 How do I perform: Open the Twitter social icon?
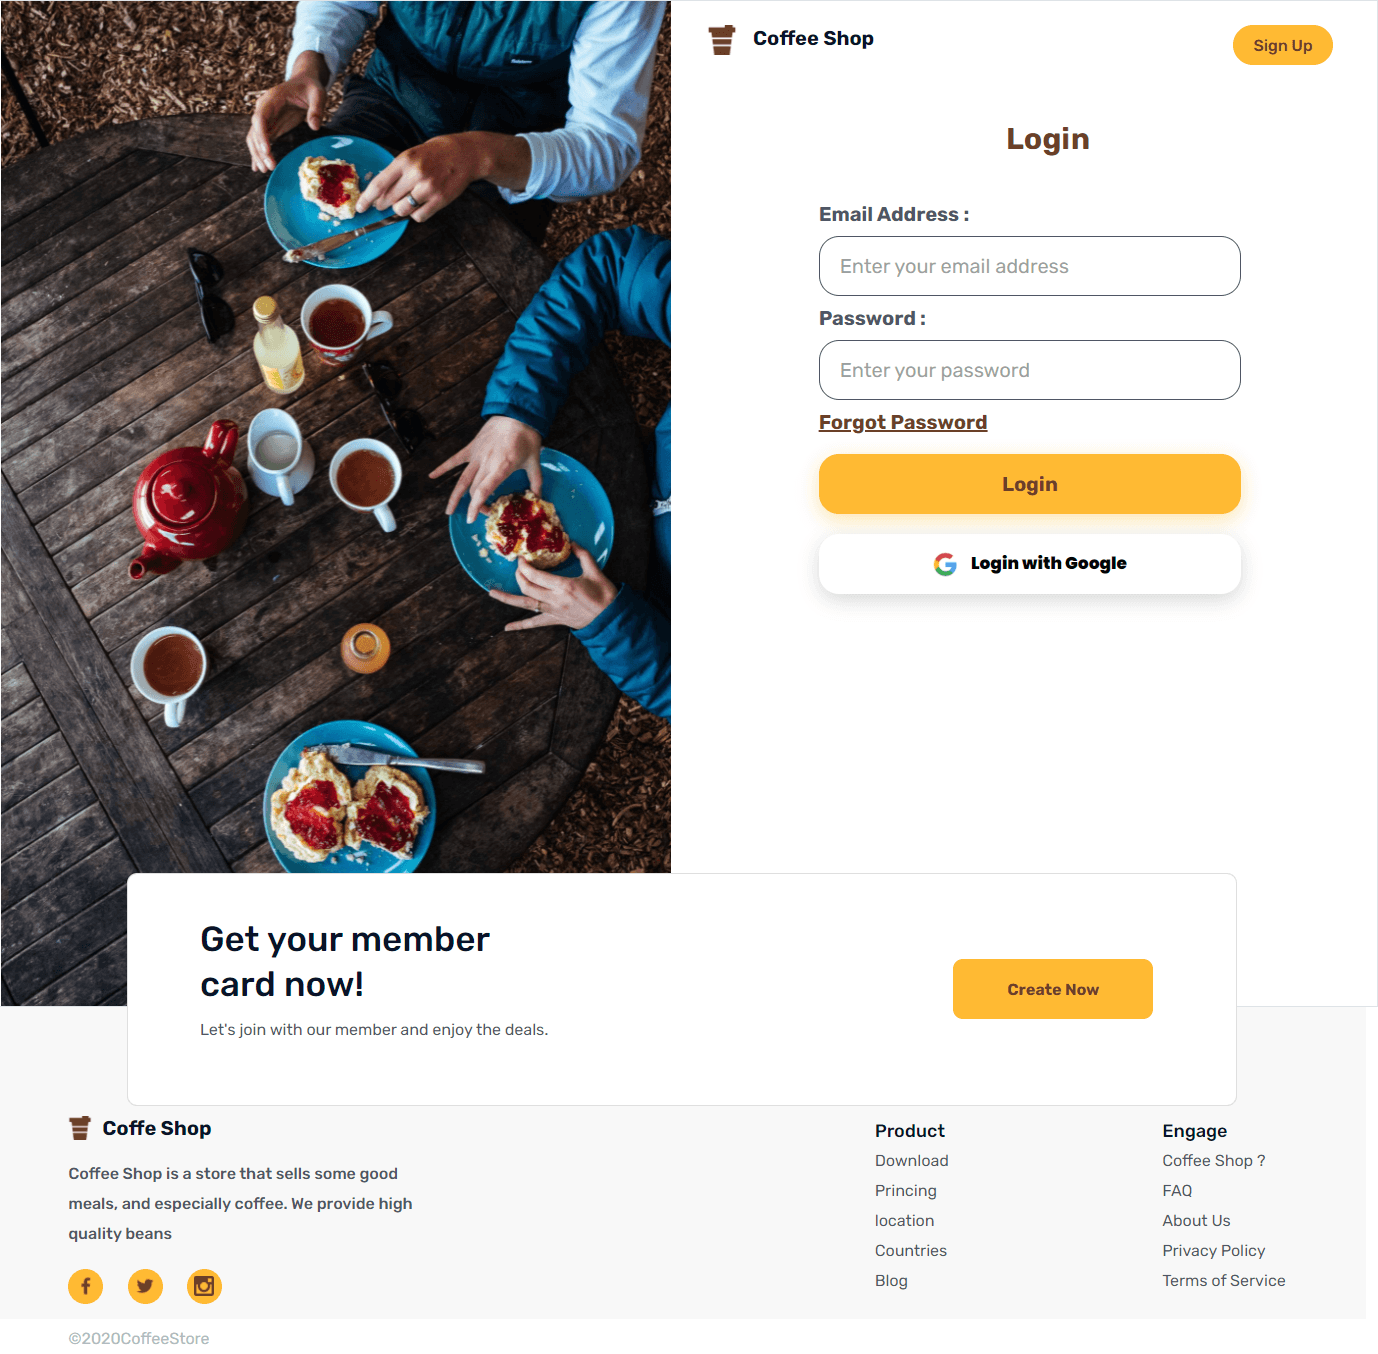[x=145, y=1285]
